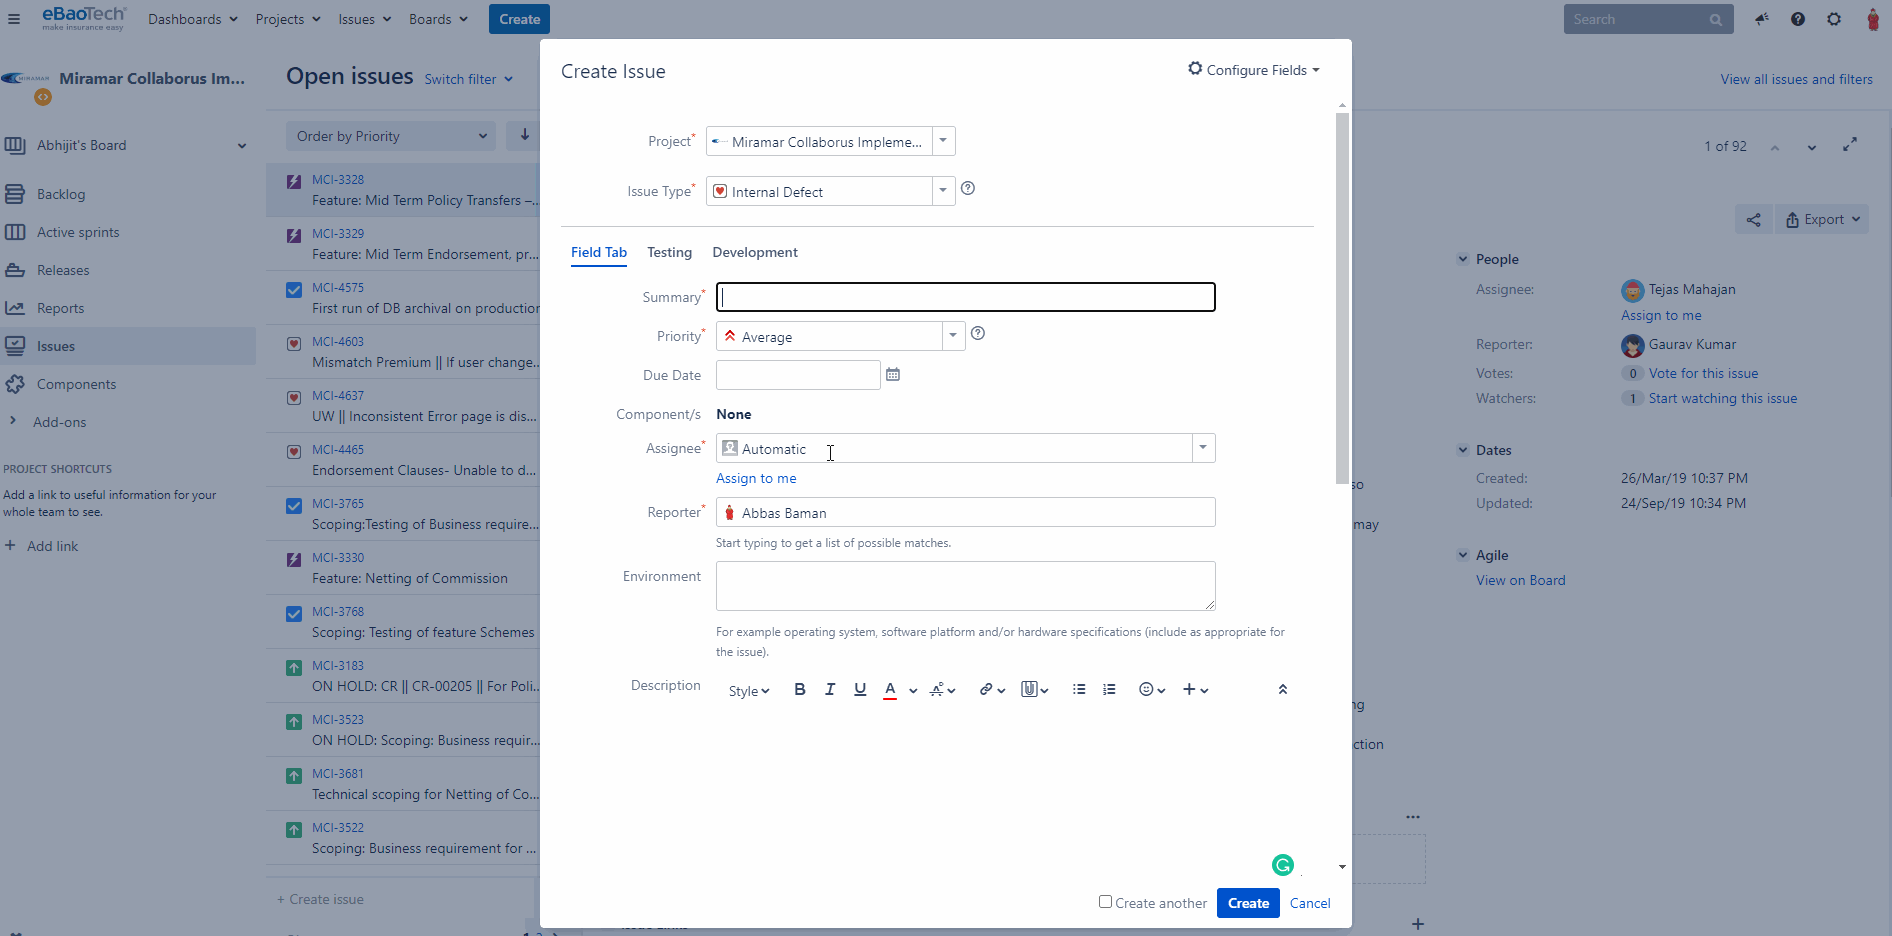Apply the red text color button
1892x936 pixels.
pos(890,689)
